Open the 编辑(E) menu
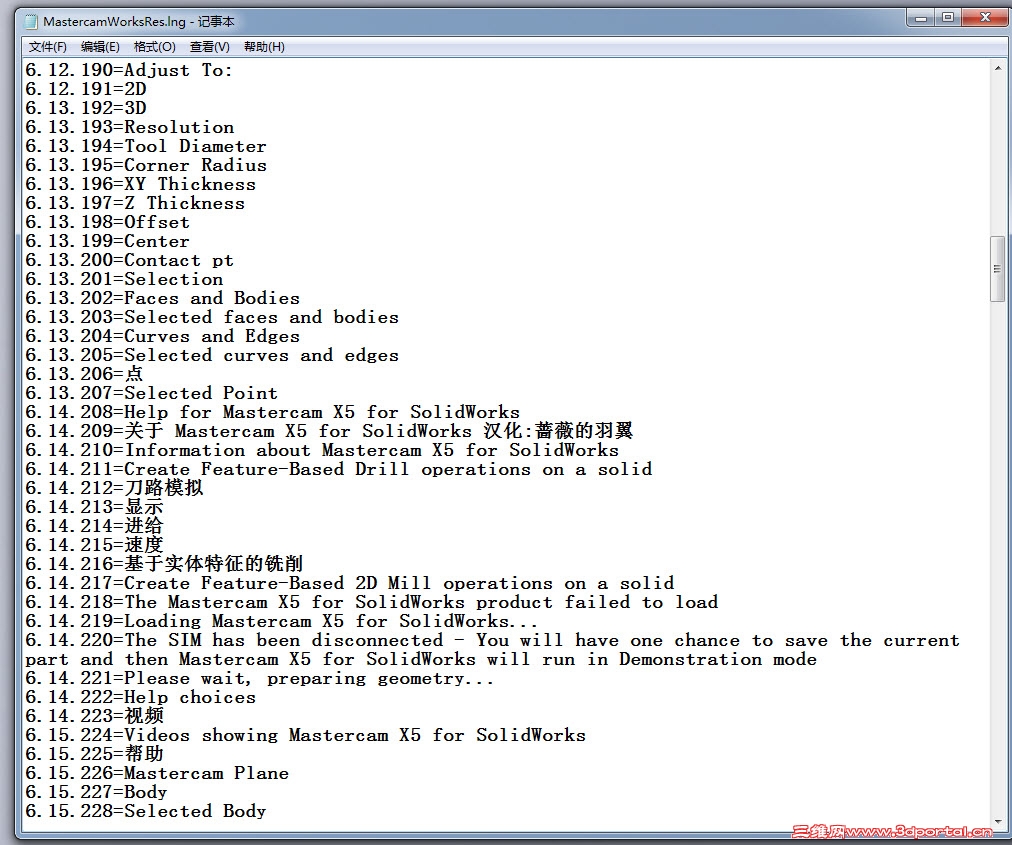Viewport: 1012px width, 845px height. coord(100,47)
